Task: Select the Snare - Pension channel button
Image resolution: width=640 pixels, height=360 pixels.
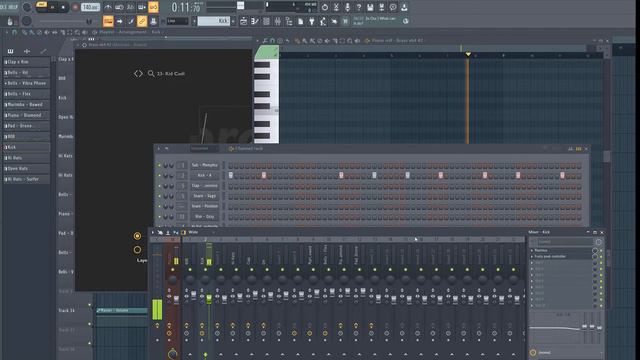Action: (204, 206)
